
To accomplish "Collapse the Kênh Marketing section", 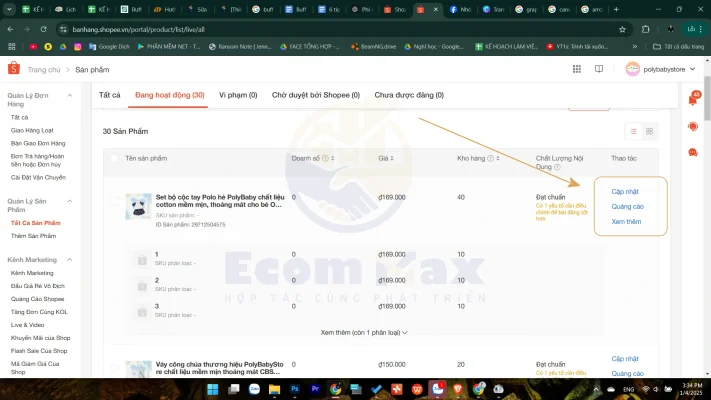I will point(69,260).
